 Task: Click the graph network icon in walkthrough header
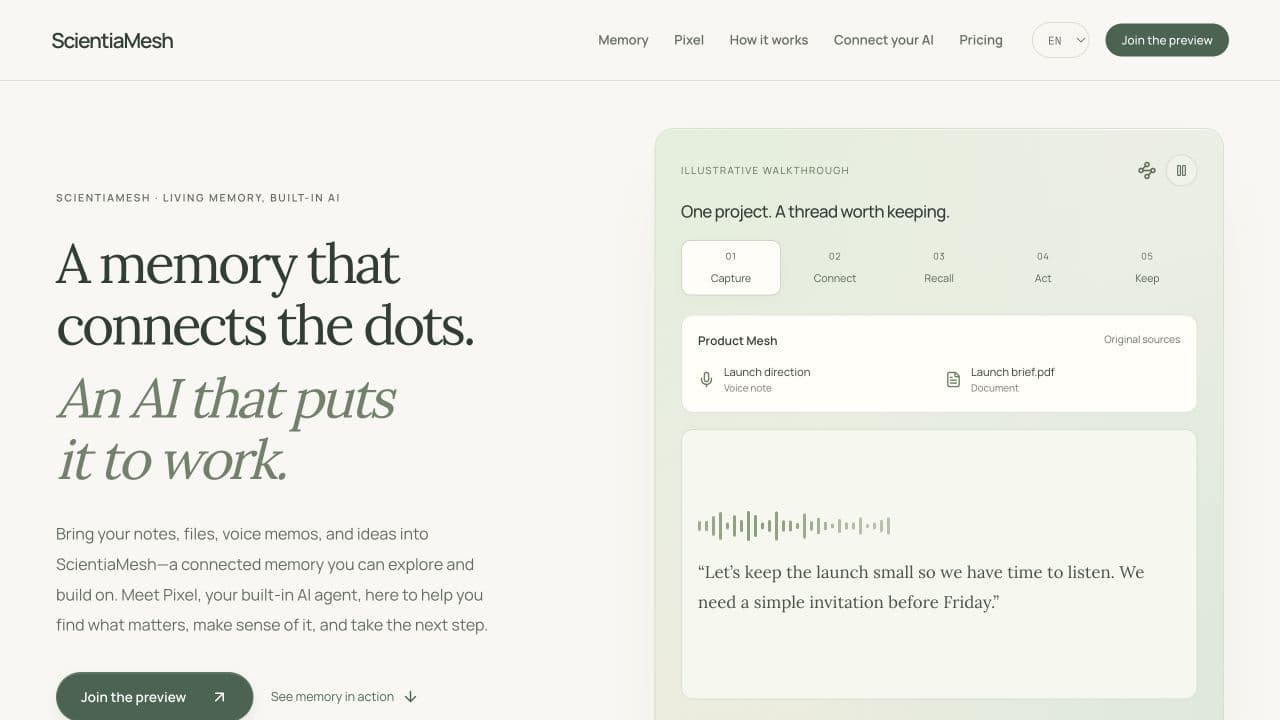(x=1147, y=170)
